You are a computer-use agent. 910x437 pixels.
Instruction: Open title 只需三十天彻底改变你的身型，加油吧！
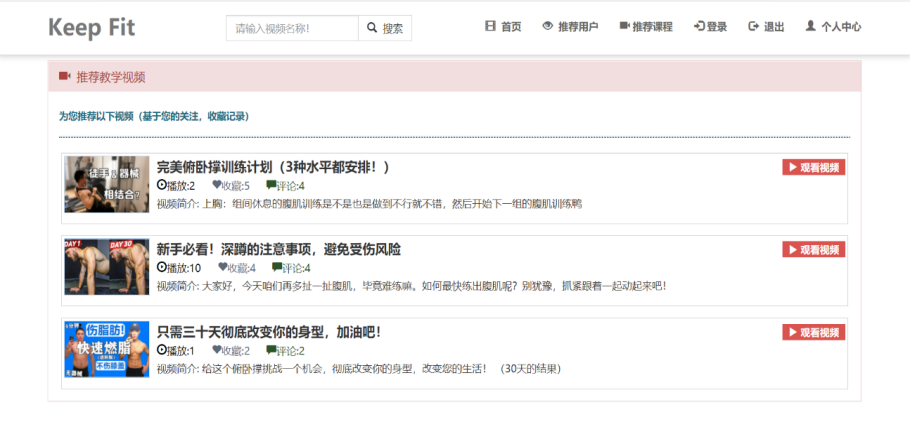pos(269,333)
